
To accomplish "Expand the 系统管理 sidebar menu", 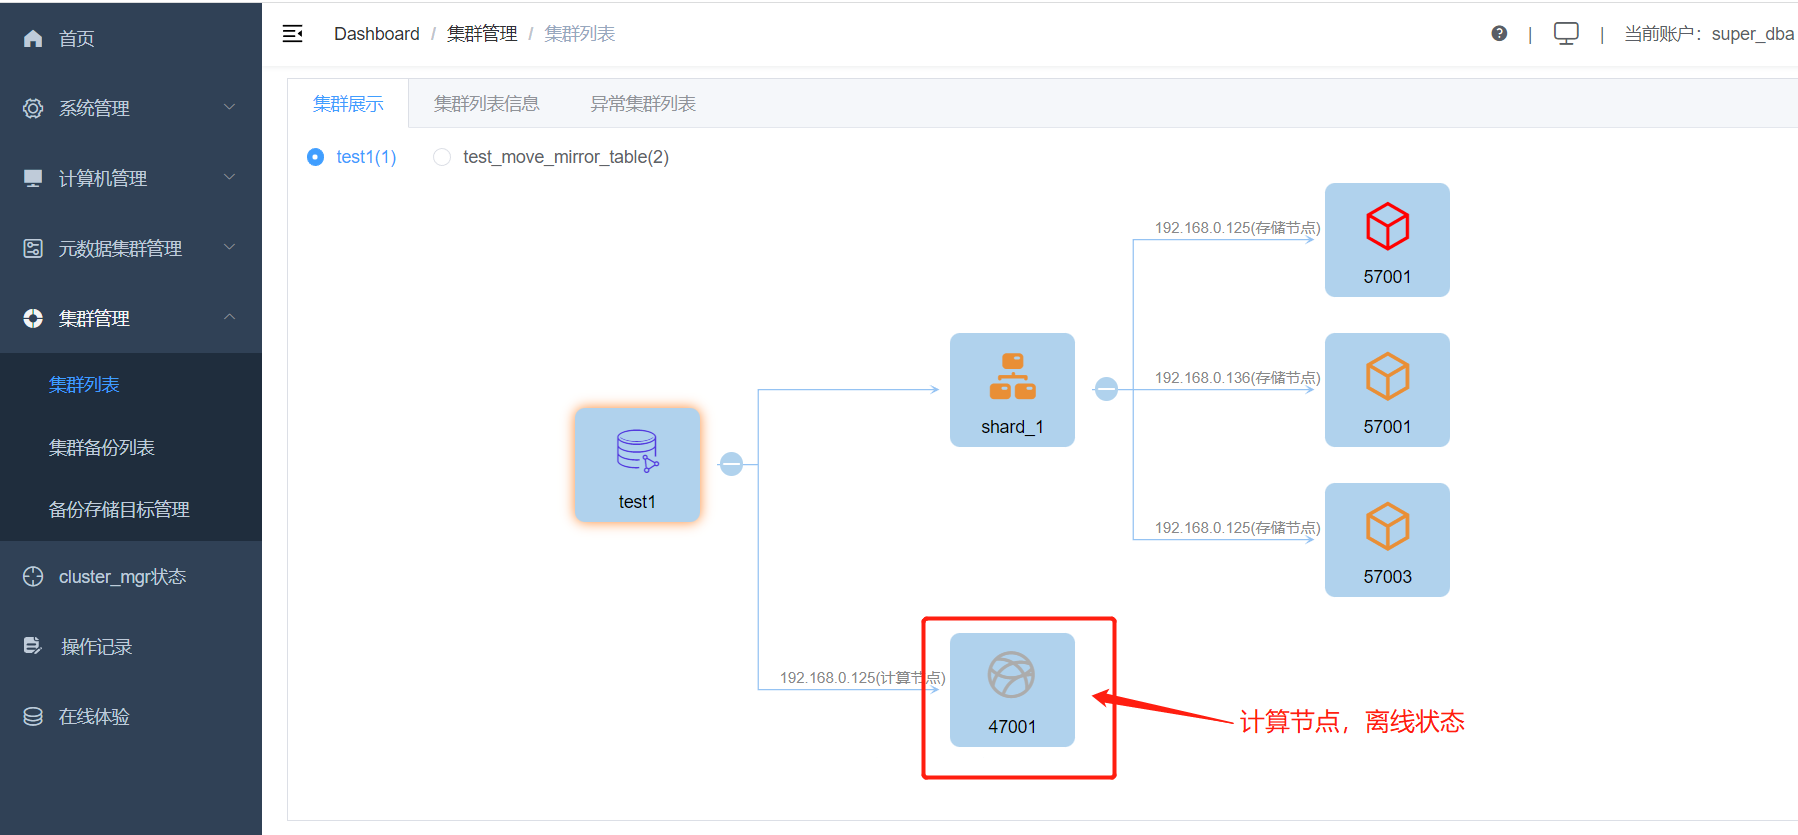I will click(130, 108).
